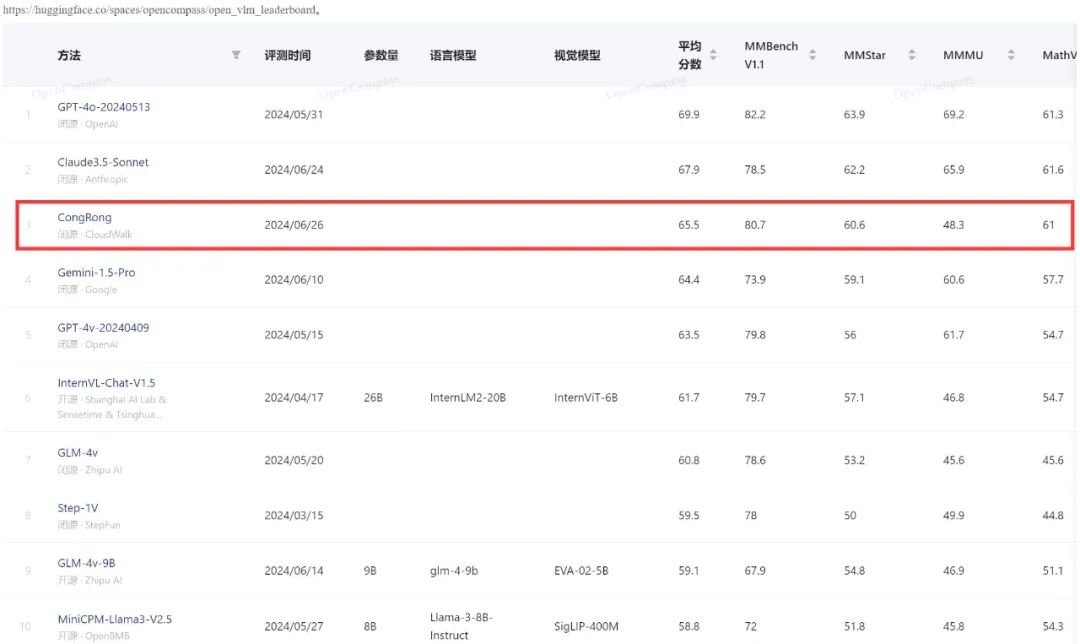Select the MMMU score 69.2 cell
Viewport: 1080px width, 644px height.
[953, 114]
